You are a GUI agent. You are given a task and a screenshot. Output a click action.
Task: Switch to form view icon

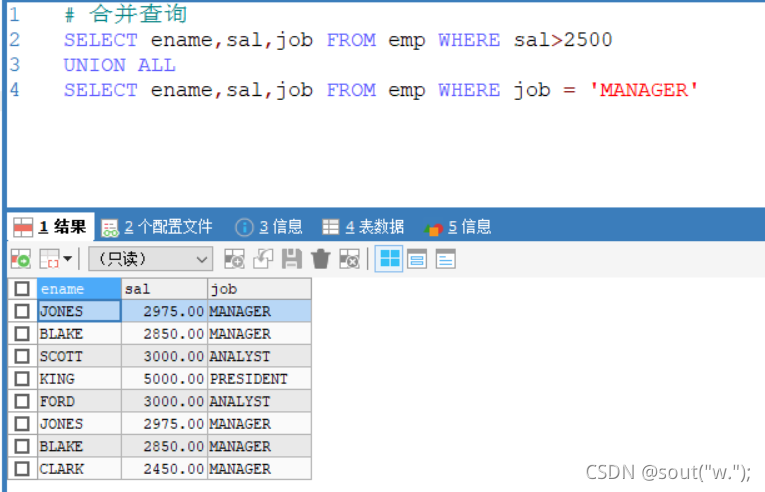click(417, 259)
